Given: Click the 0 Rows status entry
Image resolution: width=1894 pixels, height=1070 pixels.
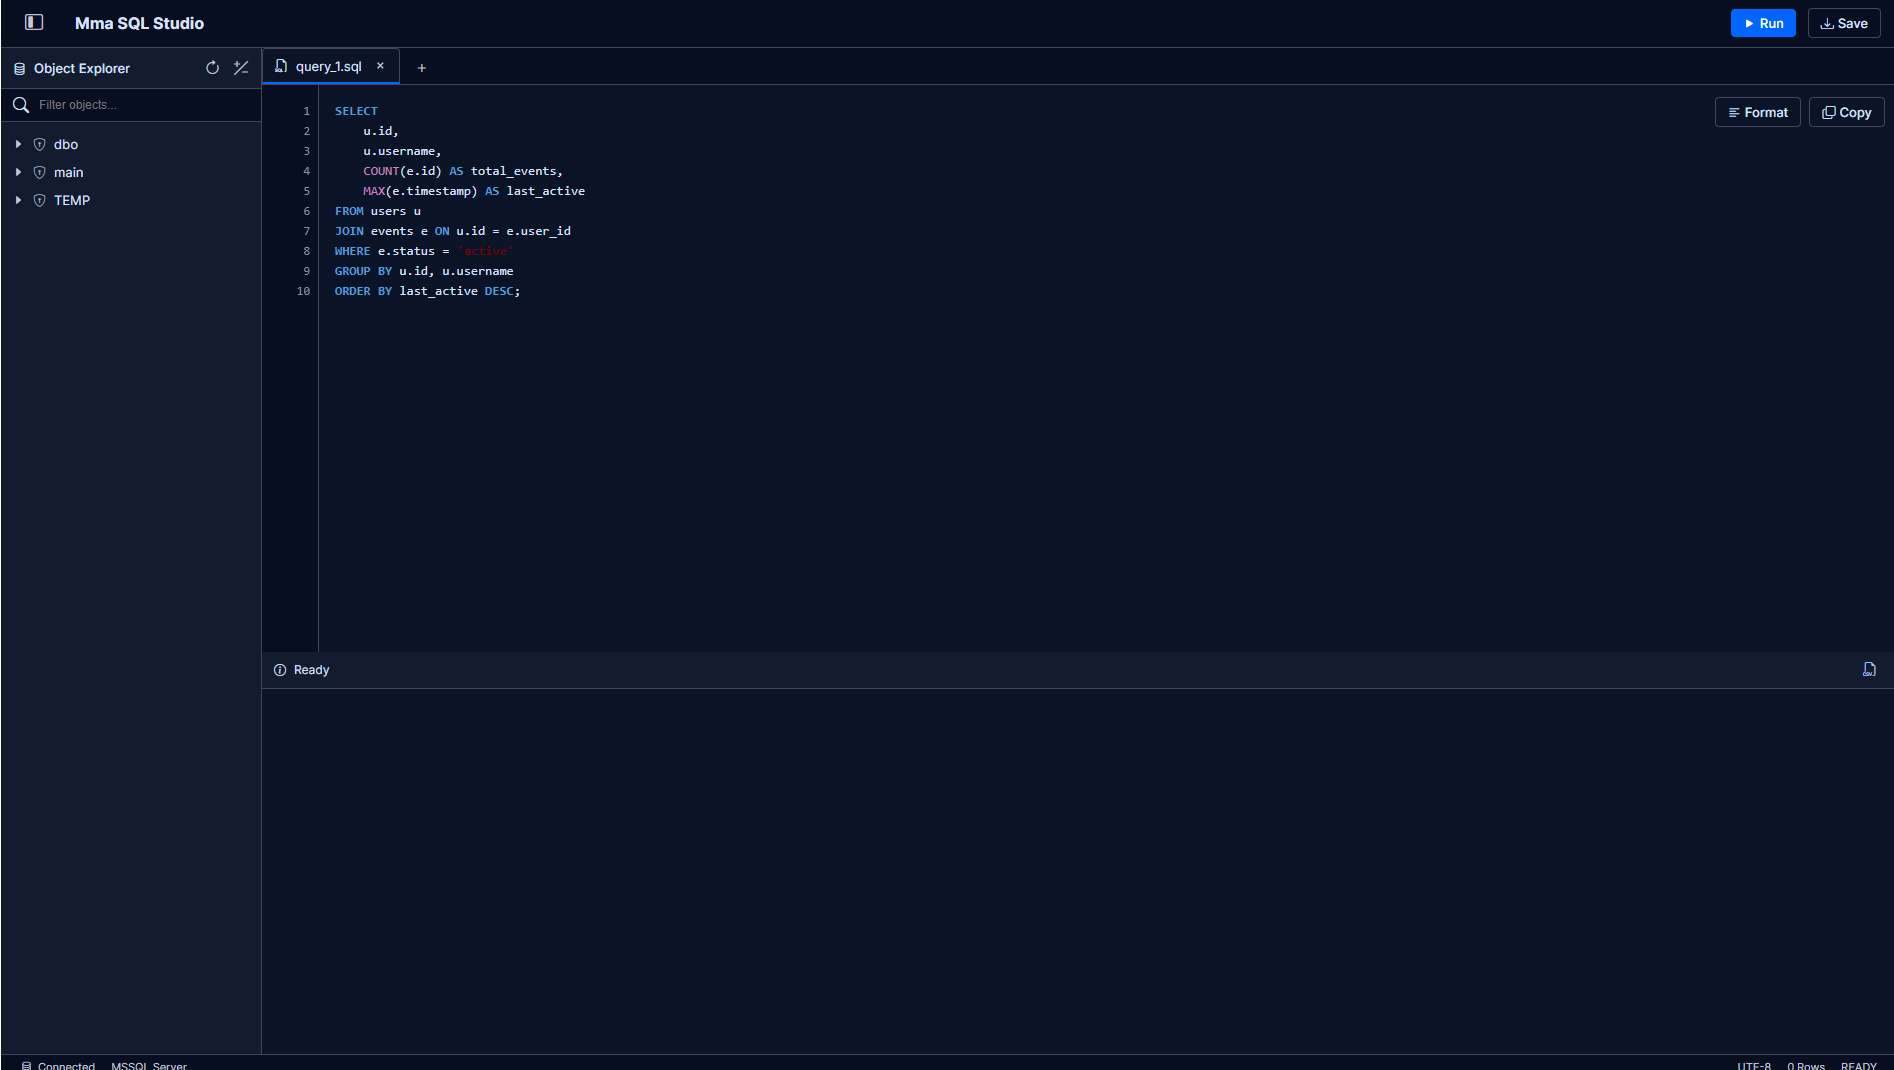Looking at the screenshot, I should (x=1806, y=1066).
